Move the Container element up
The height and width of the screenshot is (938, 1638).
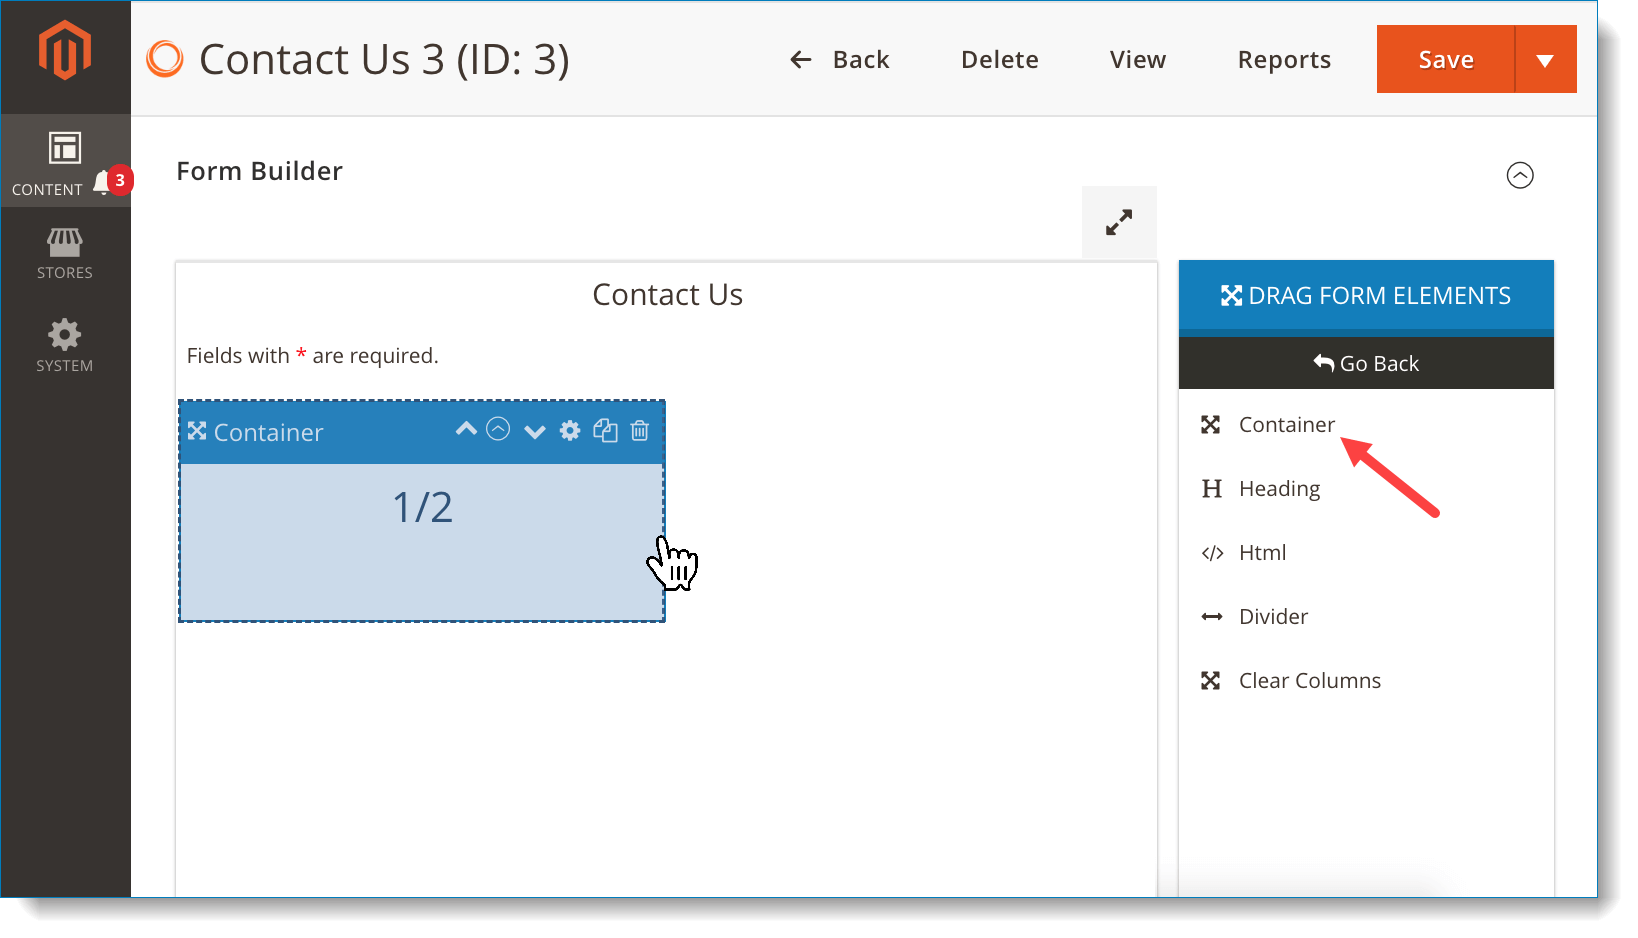coord(466,430)
